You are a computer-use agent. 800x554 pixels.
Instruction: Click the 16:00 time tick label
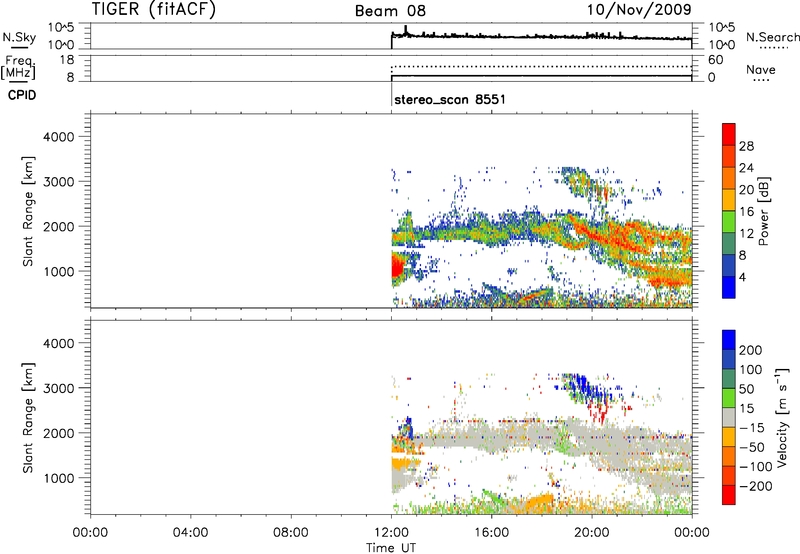pyautogui.click(x=491, y=533)
